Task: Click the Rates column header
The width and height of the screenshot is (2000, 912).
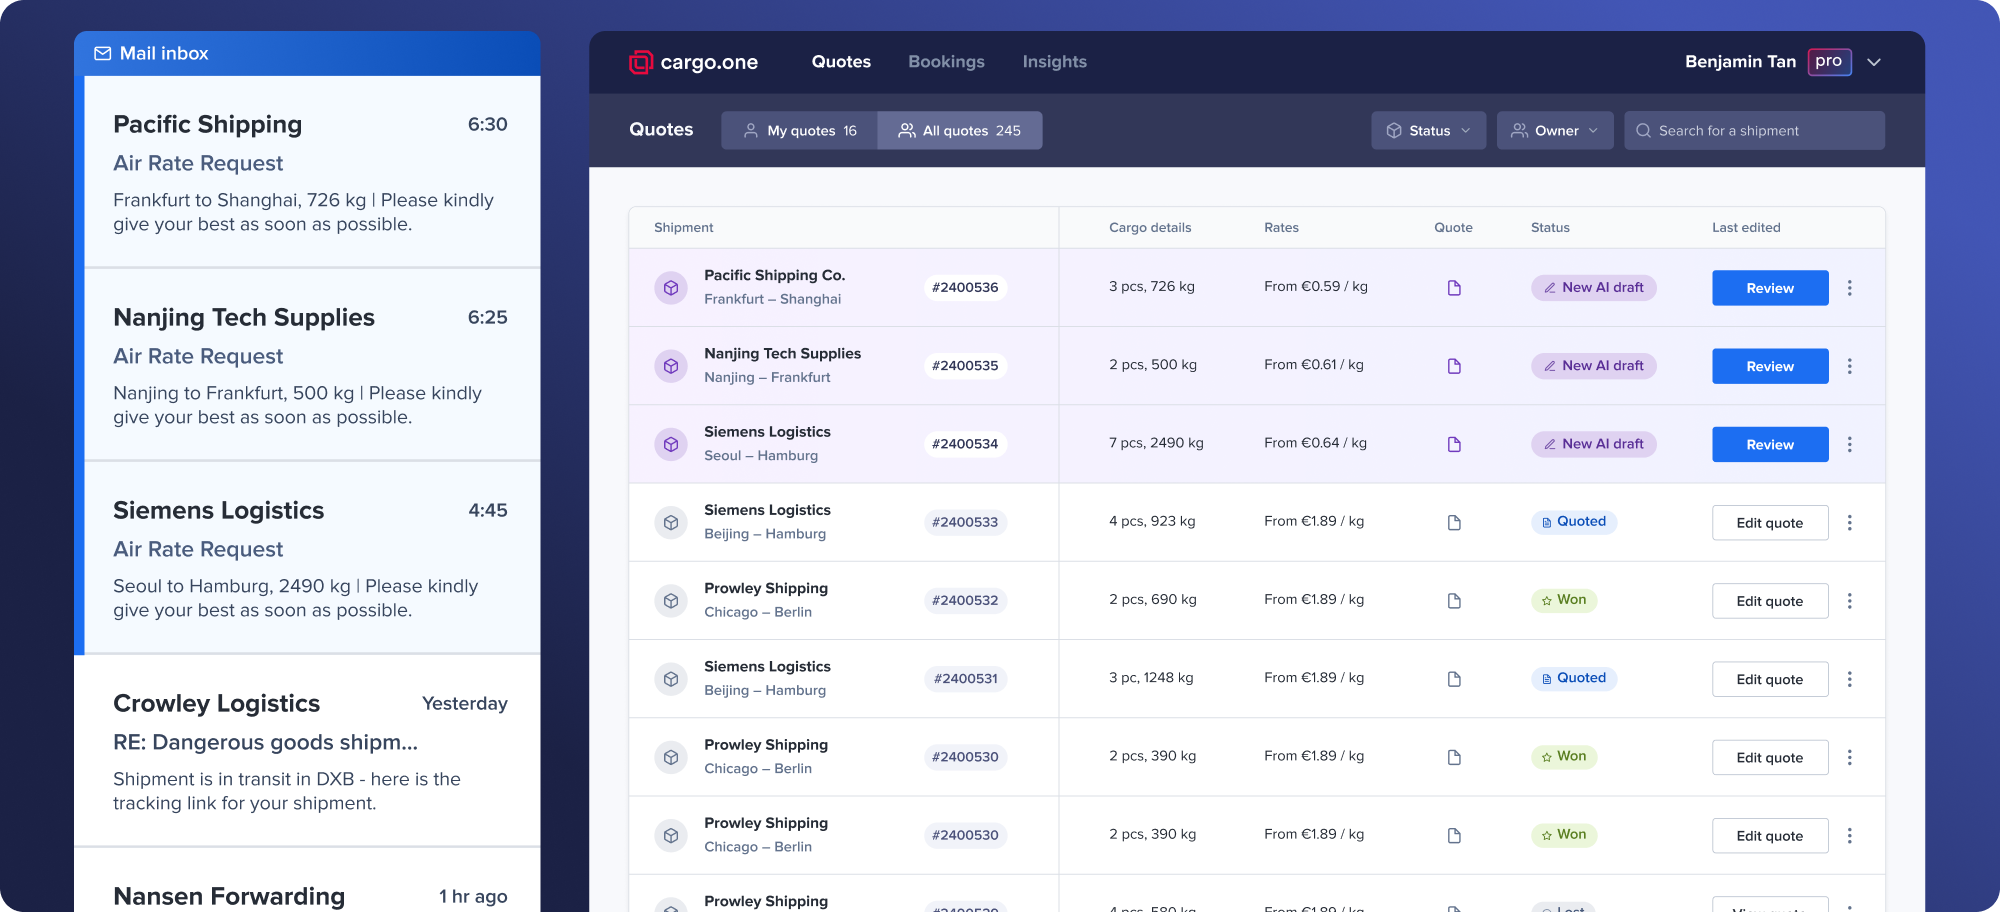Action: tap(1281, 228)
